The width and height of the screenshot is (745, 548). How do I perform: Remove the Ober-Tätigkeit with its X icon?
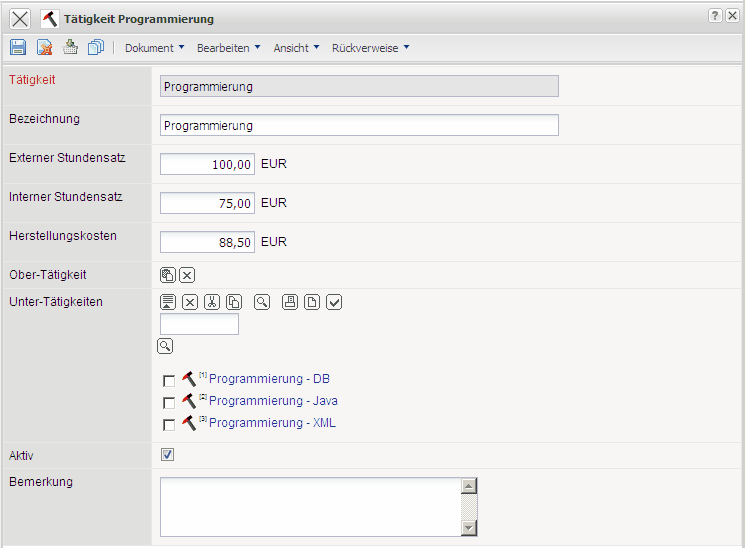tap(187, 276)
